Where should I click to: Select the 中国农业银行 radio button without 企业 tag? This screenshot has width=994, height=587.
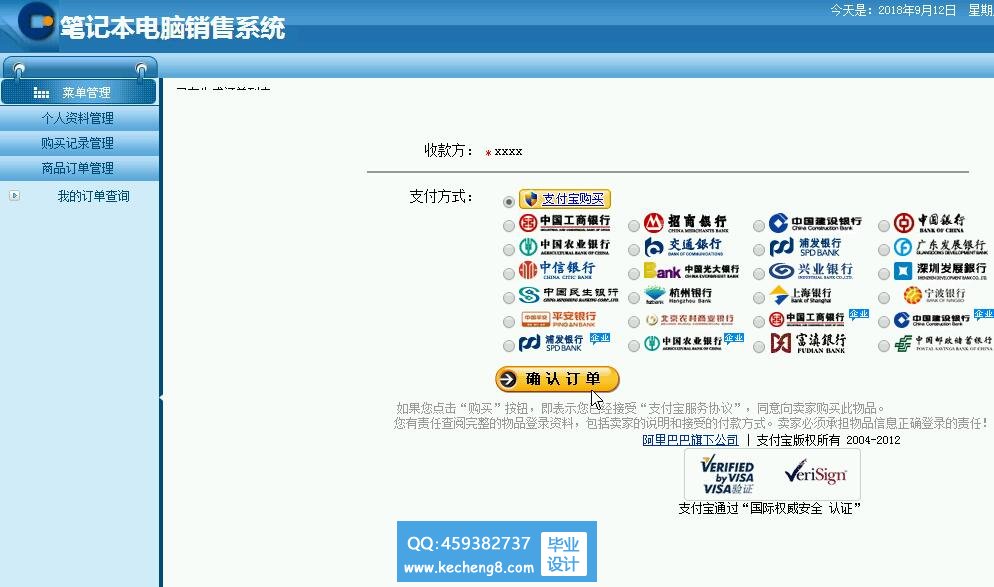[x=508, y=250]
